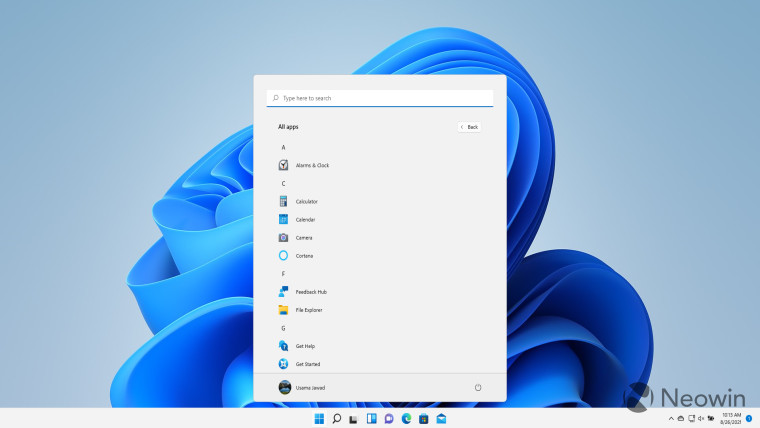The height and width of the screenshot is (428, 760).
Task: Open Usama Javed account menu
Action: pos(301,387)
